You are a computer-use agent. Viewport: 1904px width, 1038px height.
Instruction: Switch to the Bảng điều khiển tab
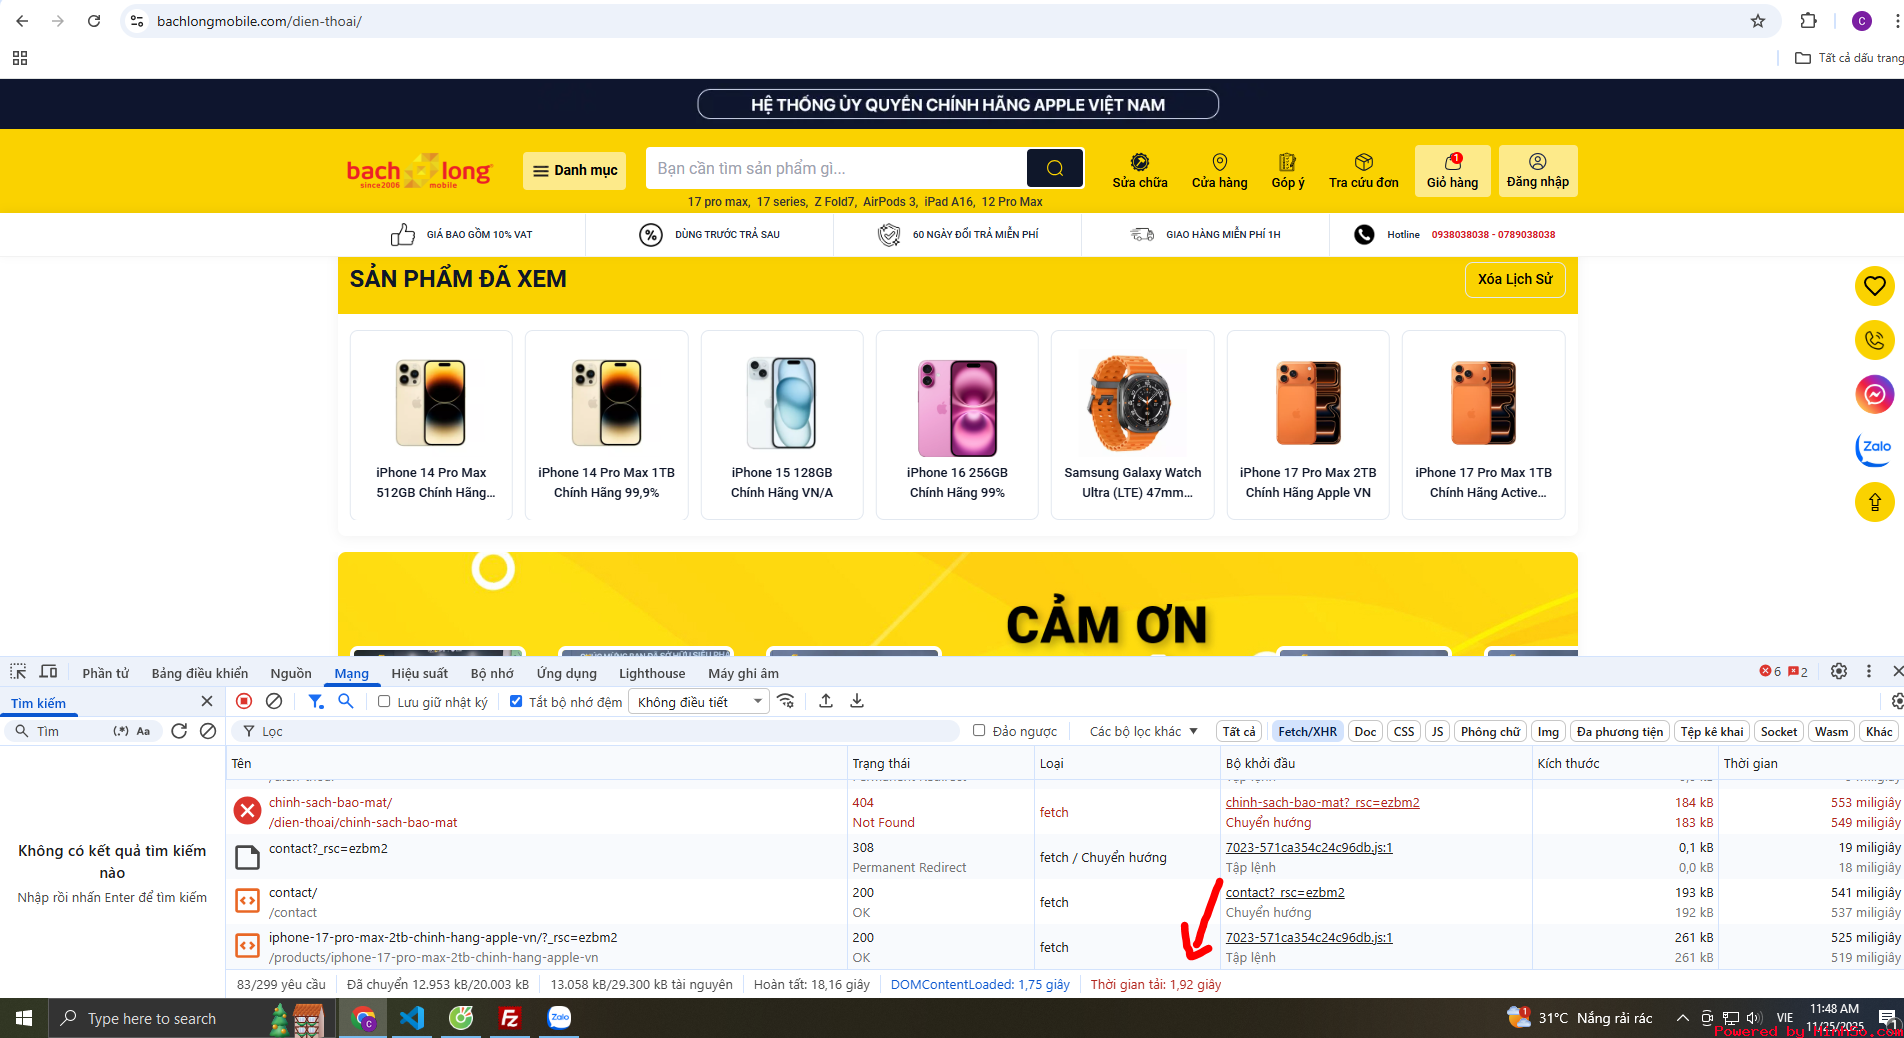point(199,673)
